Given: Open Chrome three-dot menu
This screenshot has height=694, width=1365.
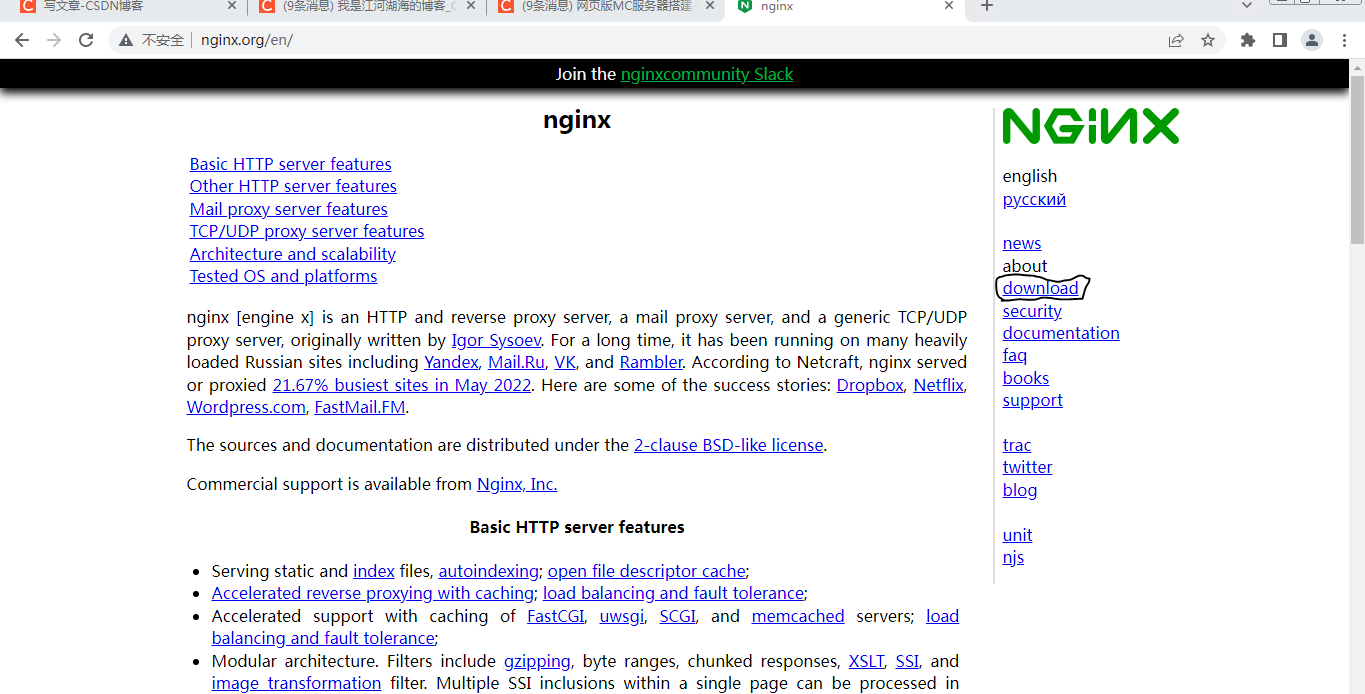Looking at the screenshot, I should [1343, 40].
